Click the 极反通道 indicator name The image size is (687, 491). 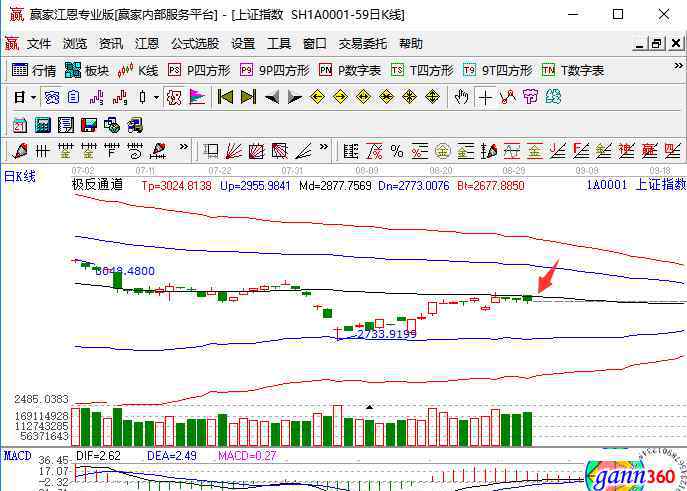point(97,185)
